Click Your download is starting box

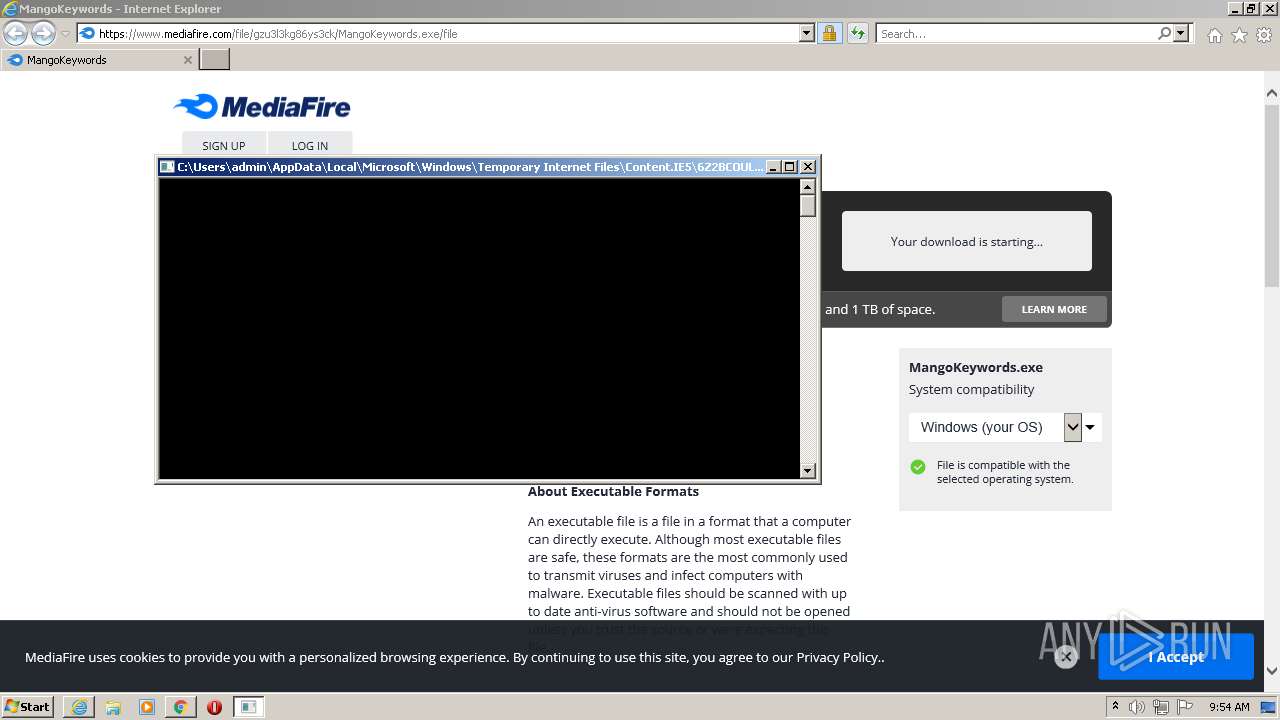click(966, 241)
